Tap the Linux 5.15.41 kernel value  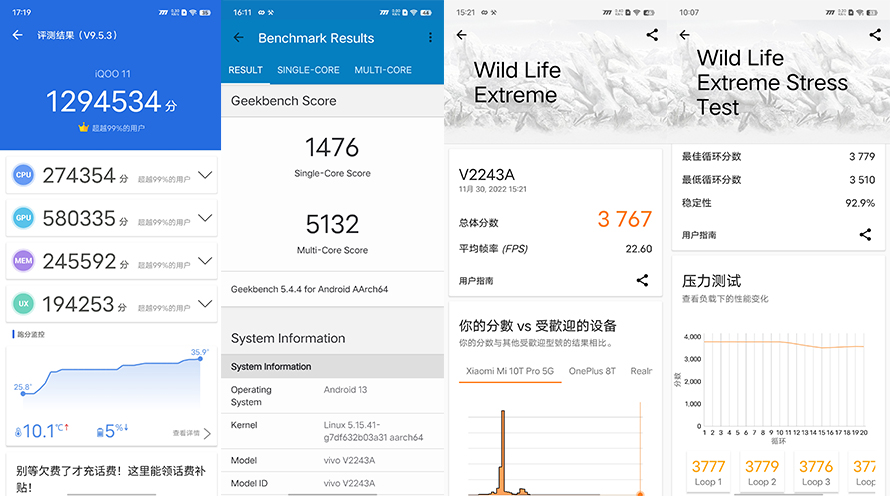point(373,431)
